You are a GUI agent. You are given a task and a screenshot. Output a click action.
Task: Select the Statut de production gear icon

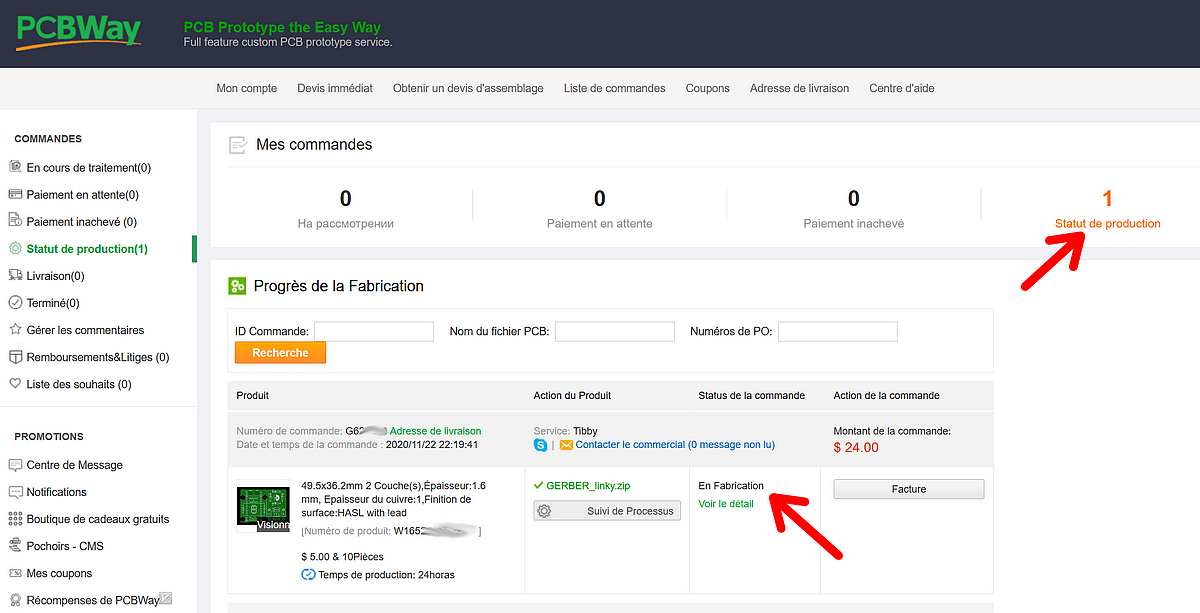(15, 248)
